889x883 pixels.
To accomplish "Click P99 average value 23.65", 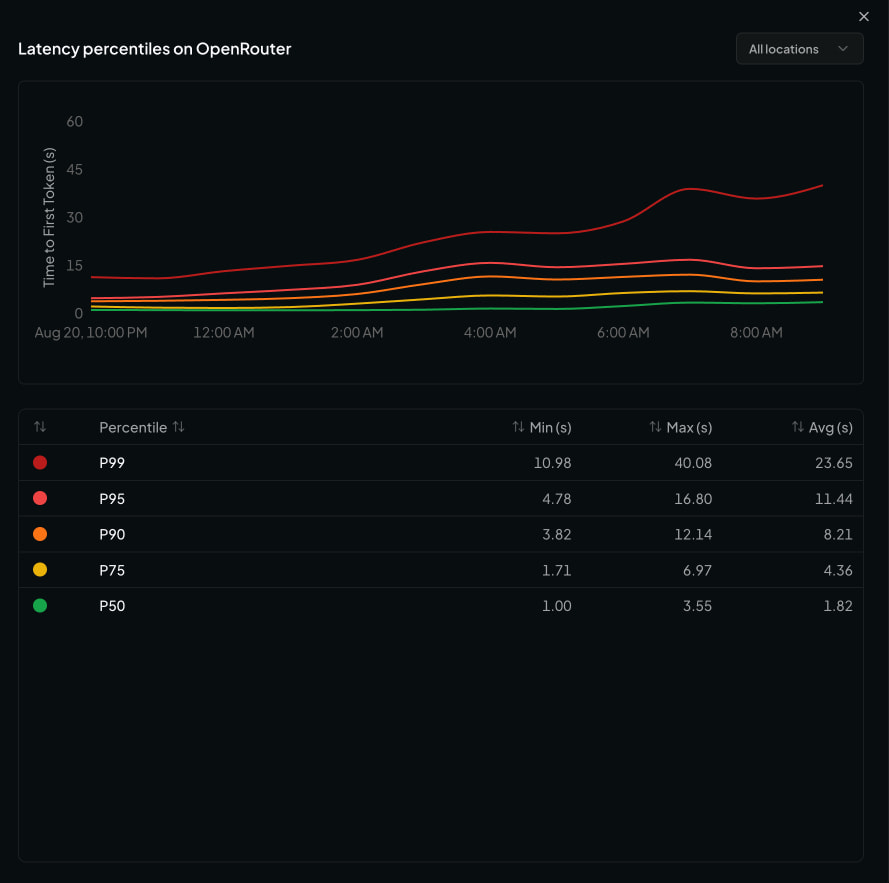I will click(x=833, y=463).
